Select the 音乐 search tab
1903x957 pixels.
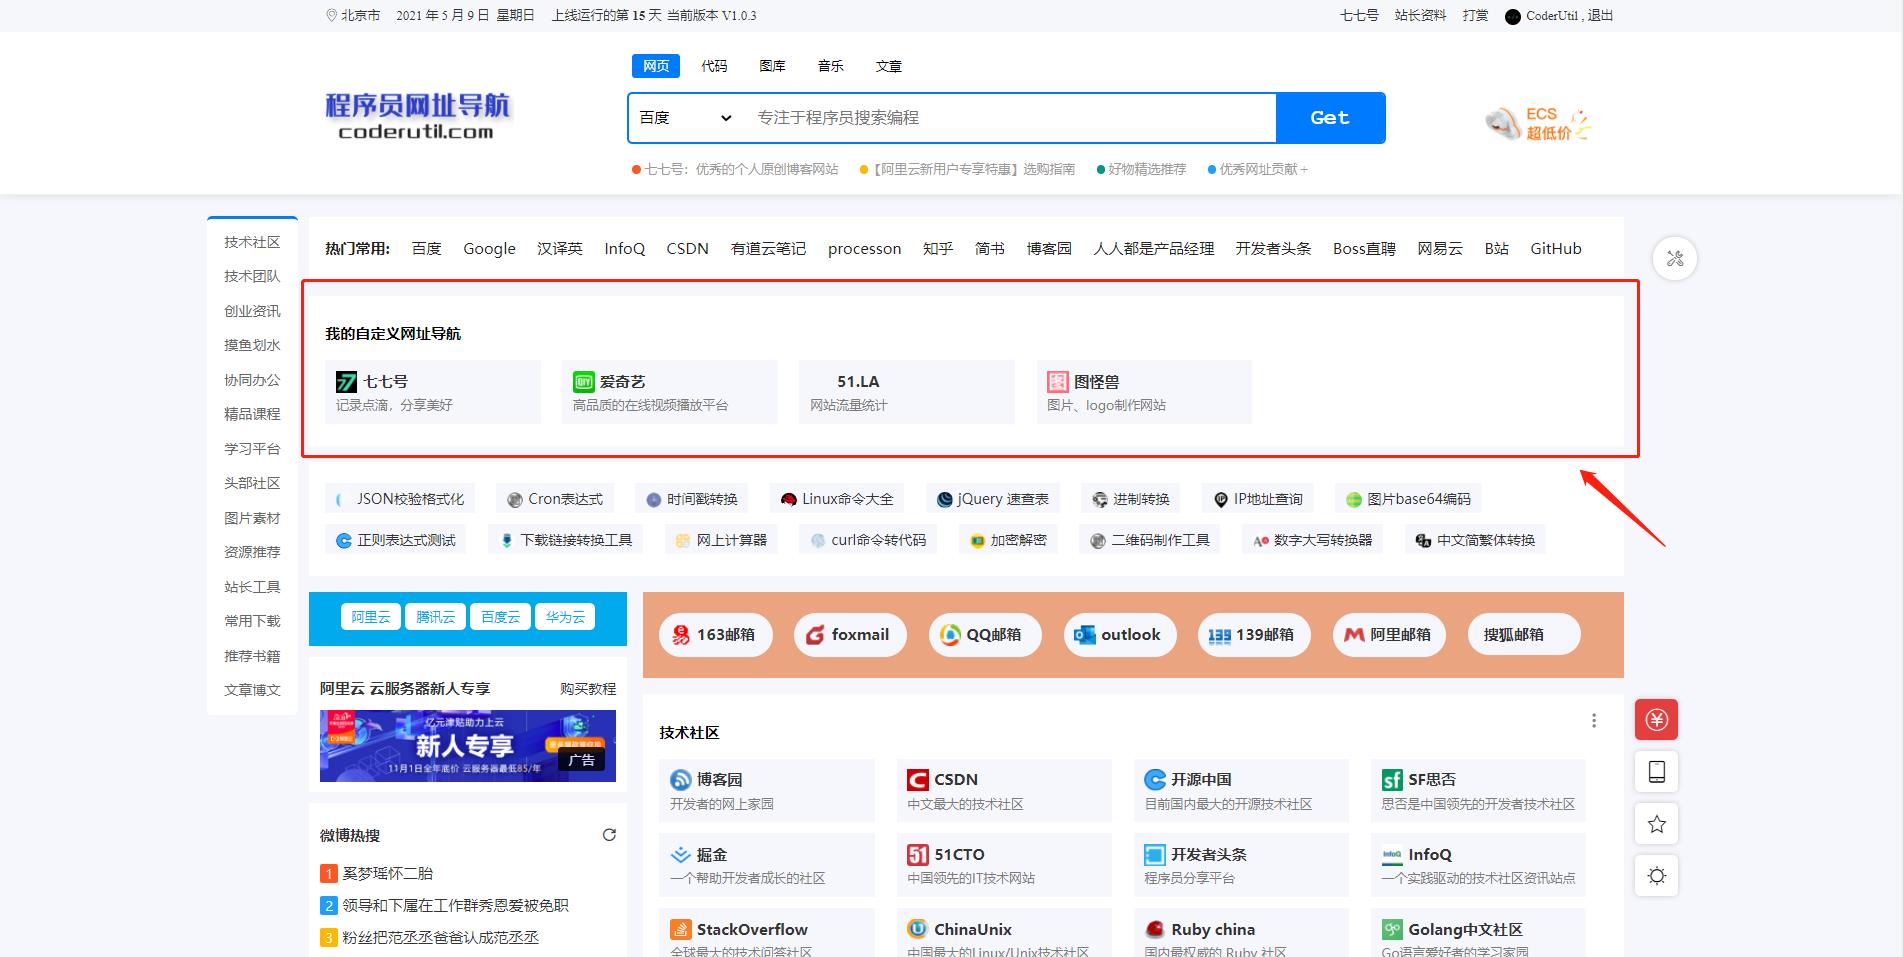(x=830, y=66)
